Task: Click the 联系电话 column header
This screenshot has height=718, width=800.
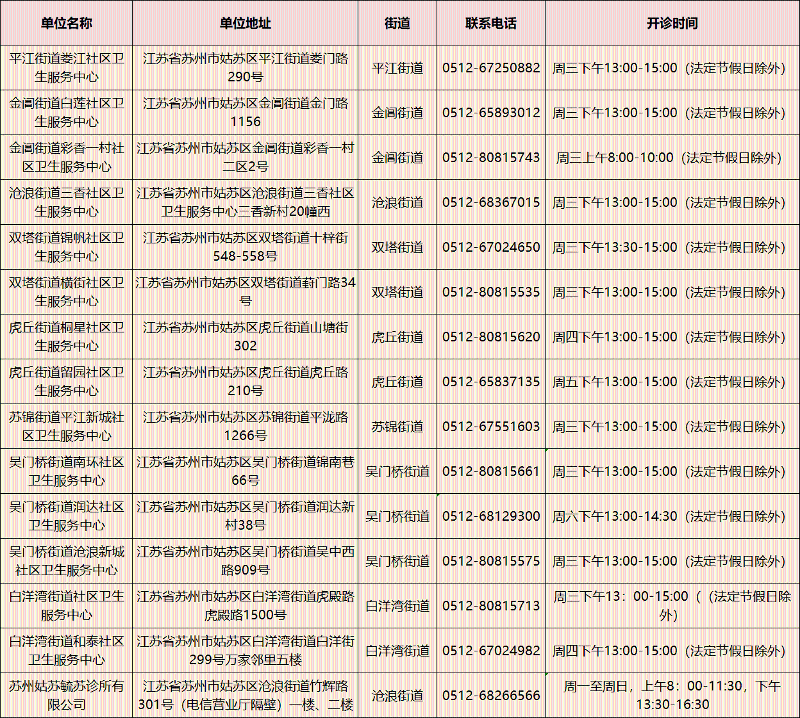Action: coord(491,23)
